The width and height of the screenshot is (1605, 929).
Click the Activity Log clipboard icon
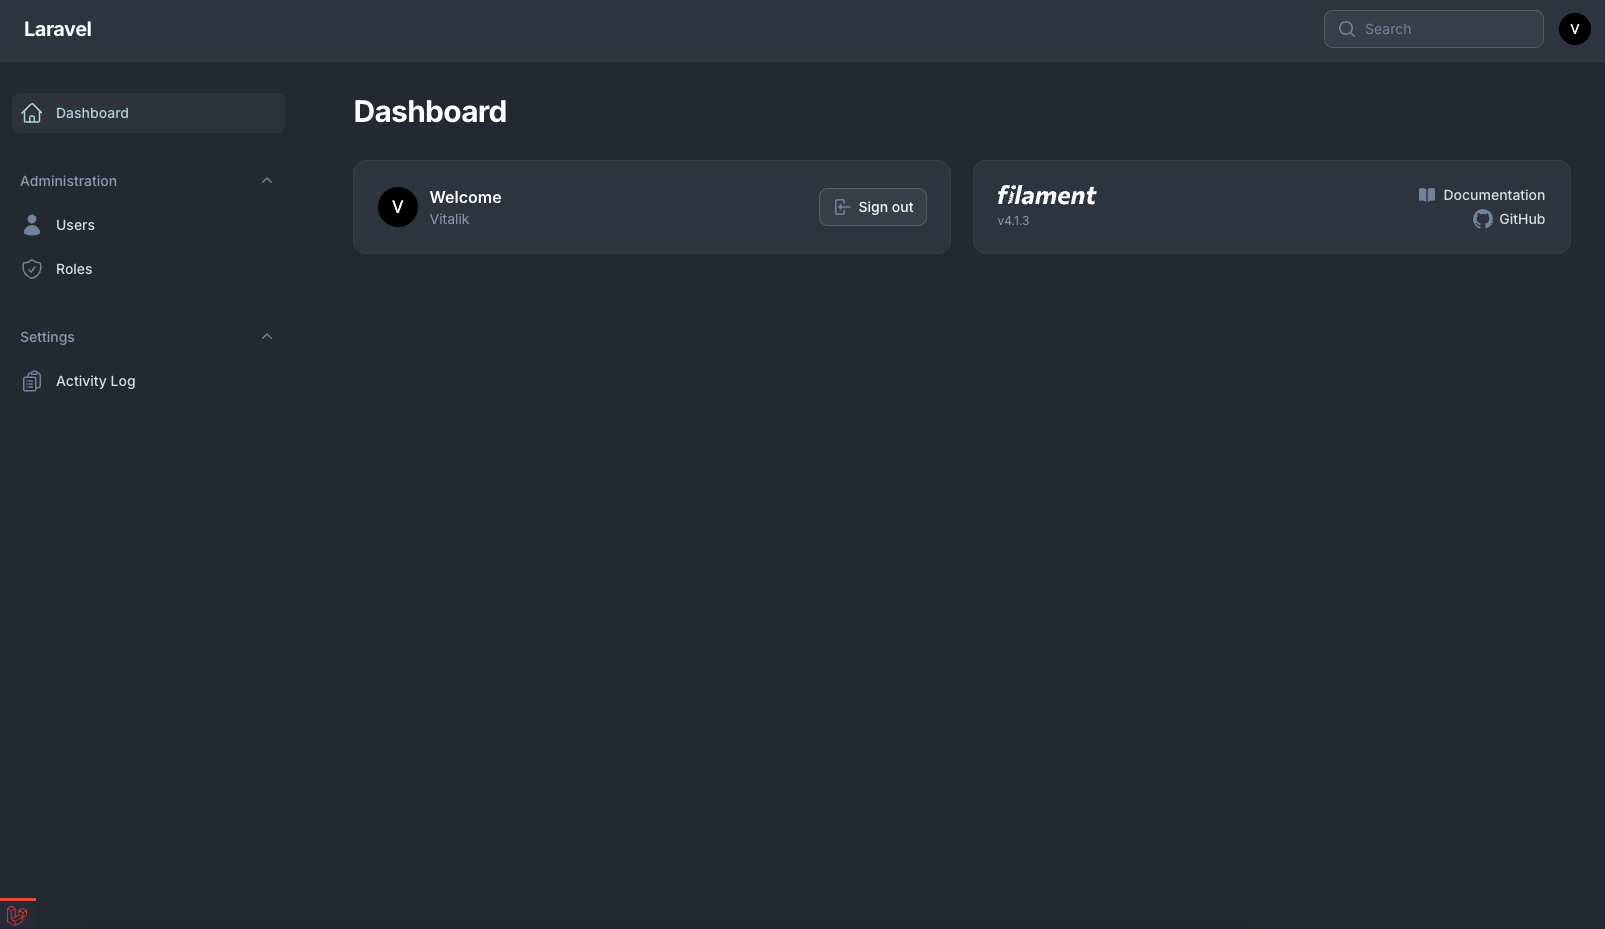32,381
